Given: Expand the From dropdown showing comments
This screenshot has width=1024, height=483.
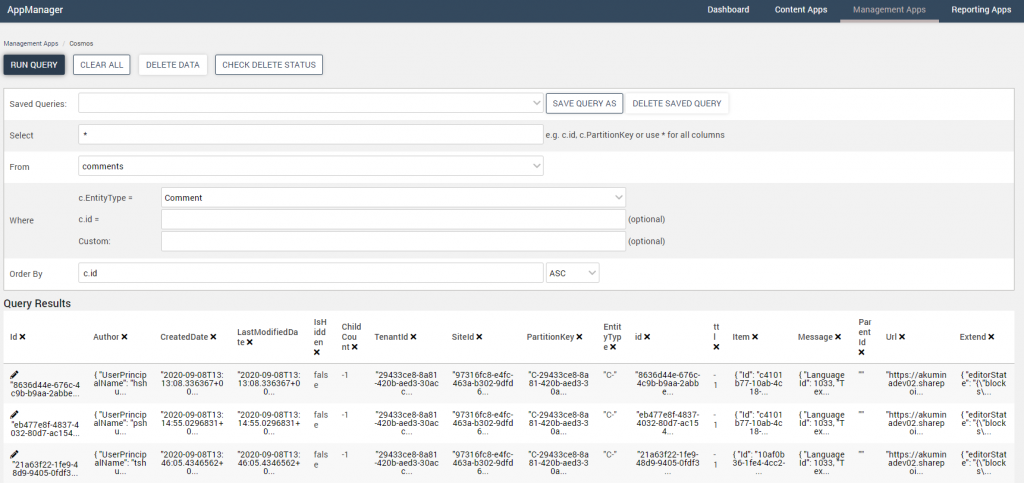Looking at the screenshot, I should pos(310,166).
